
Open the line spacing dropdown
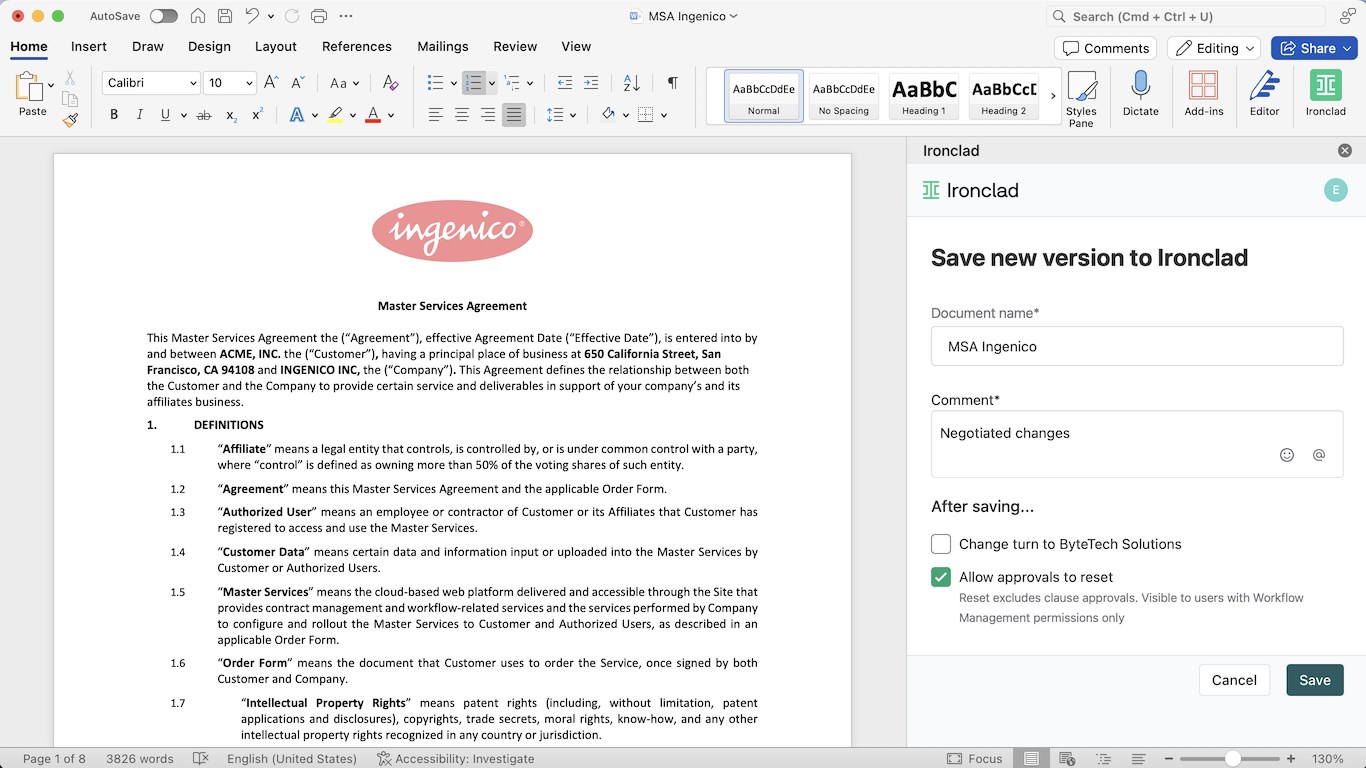tap(562, 115)
